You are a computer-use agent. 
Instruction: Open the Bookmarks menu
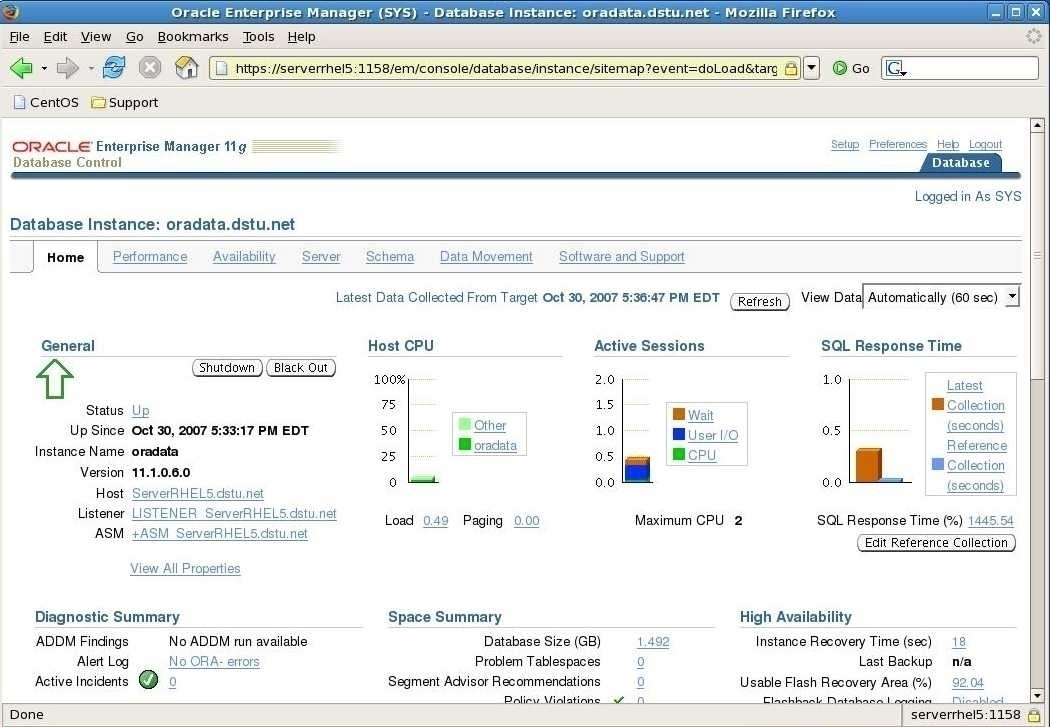click(x=193, y=37)
